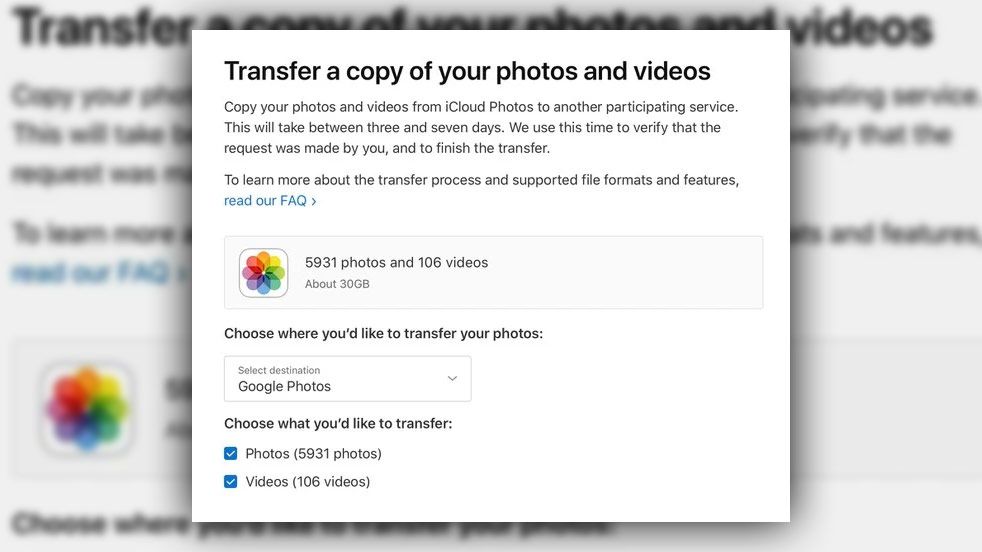
Task: Click the Photos (5931 photos) label text
Action: (x=313, y=454)
